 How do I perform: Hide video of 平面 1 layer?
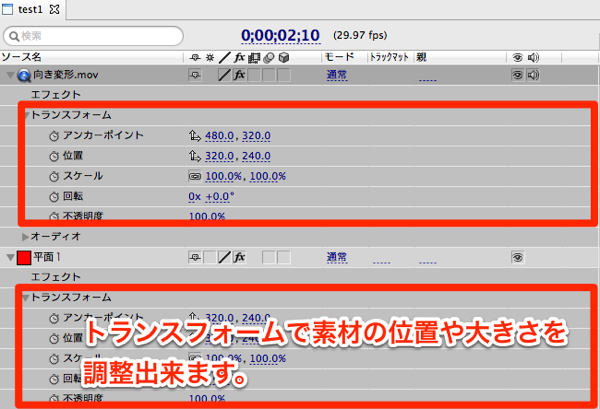pos(517,257)
